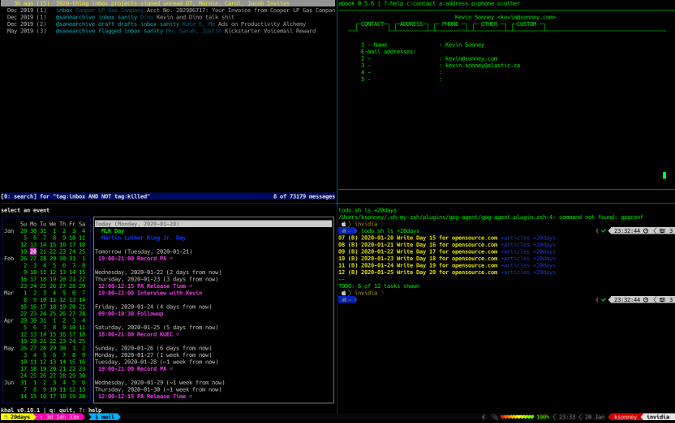Select the CUSTOM tab in abook
The image size is (675, 423).
[x=526, y=23]
